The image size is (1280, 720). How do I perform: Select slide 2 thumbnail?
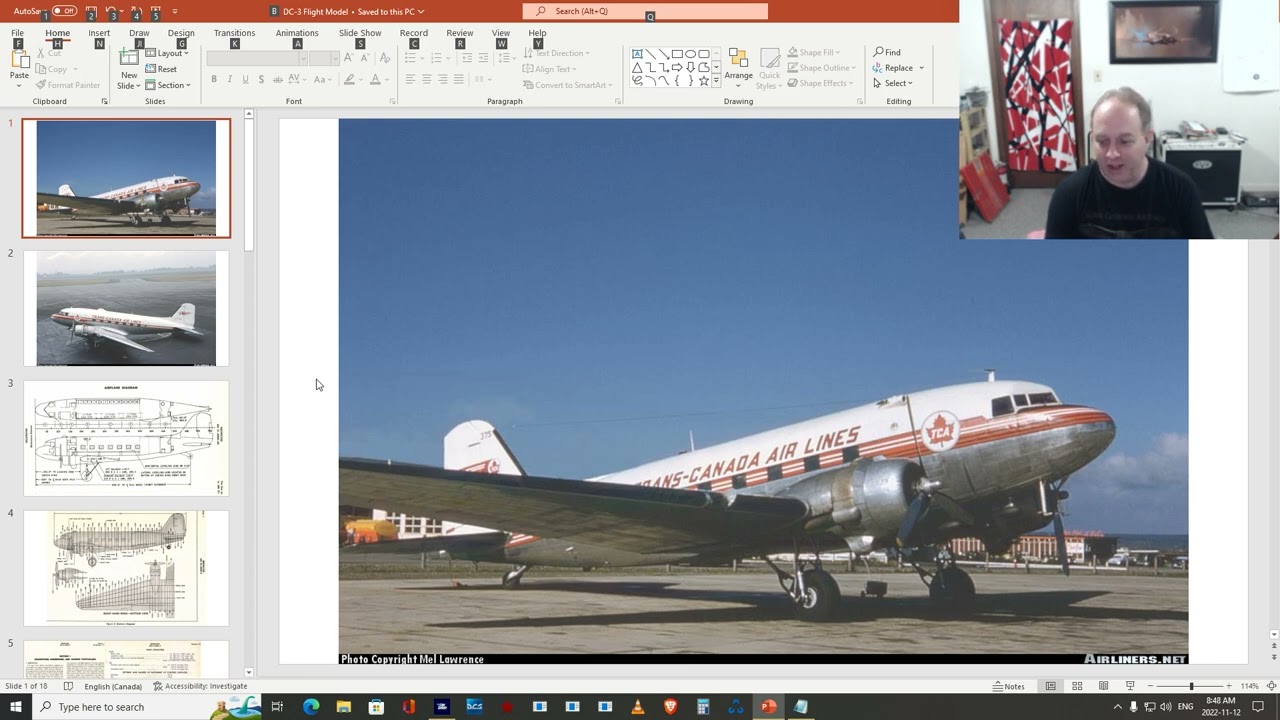126,308
